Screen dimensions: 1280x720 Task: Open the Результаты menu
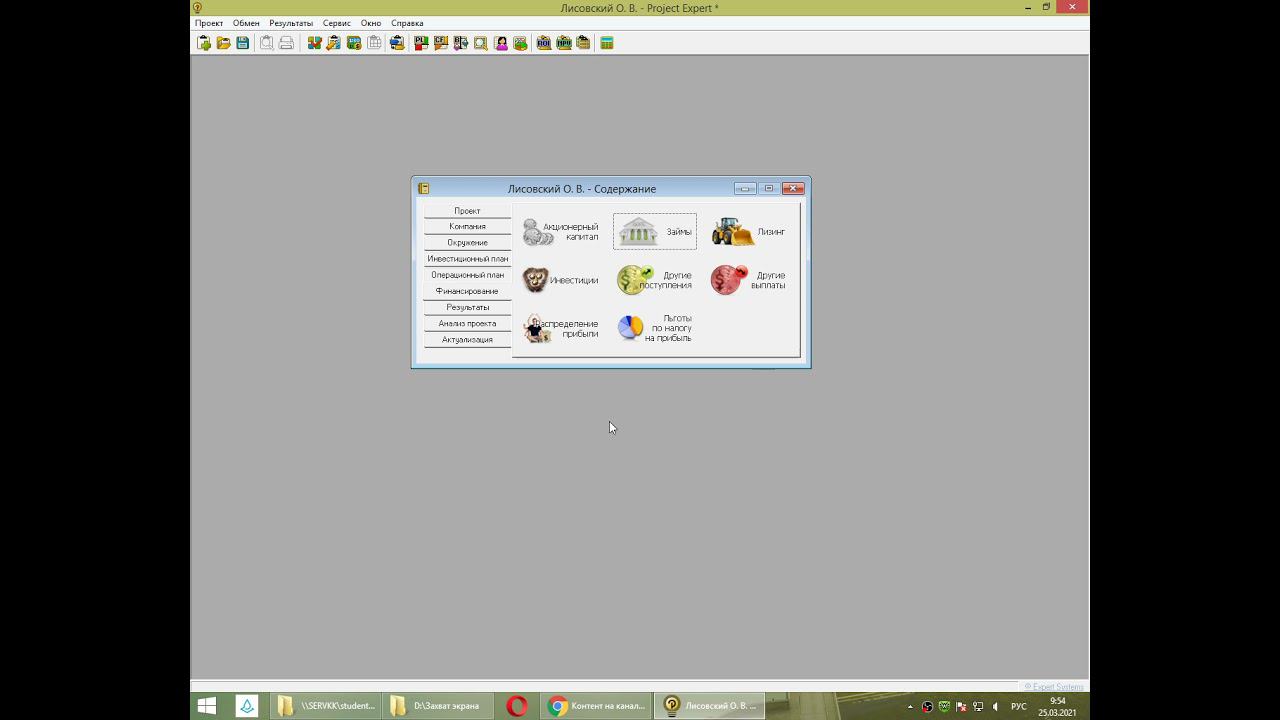coord(291,23)
